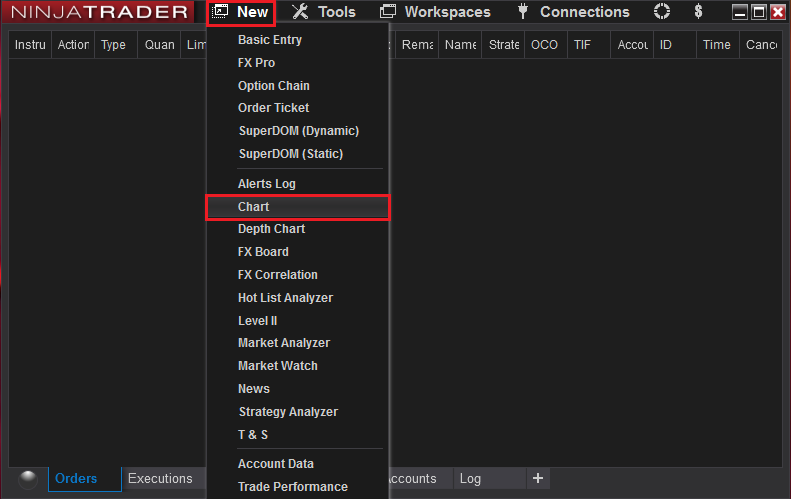Viewport: 791px width, 499px height.
Task: Click the Tools wrench icon
Action: coord(300,12)
